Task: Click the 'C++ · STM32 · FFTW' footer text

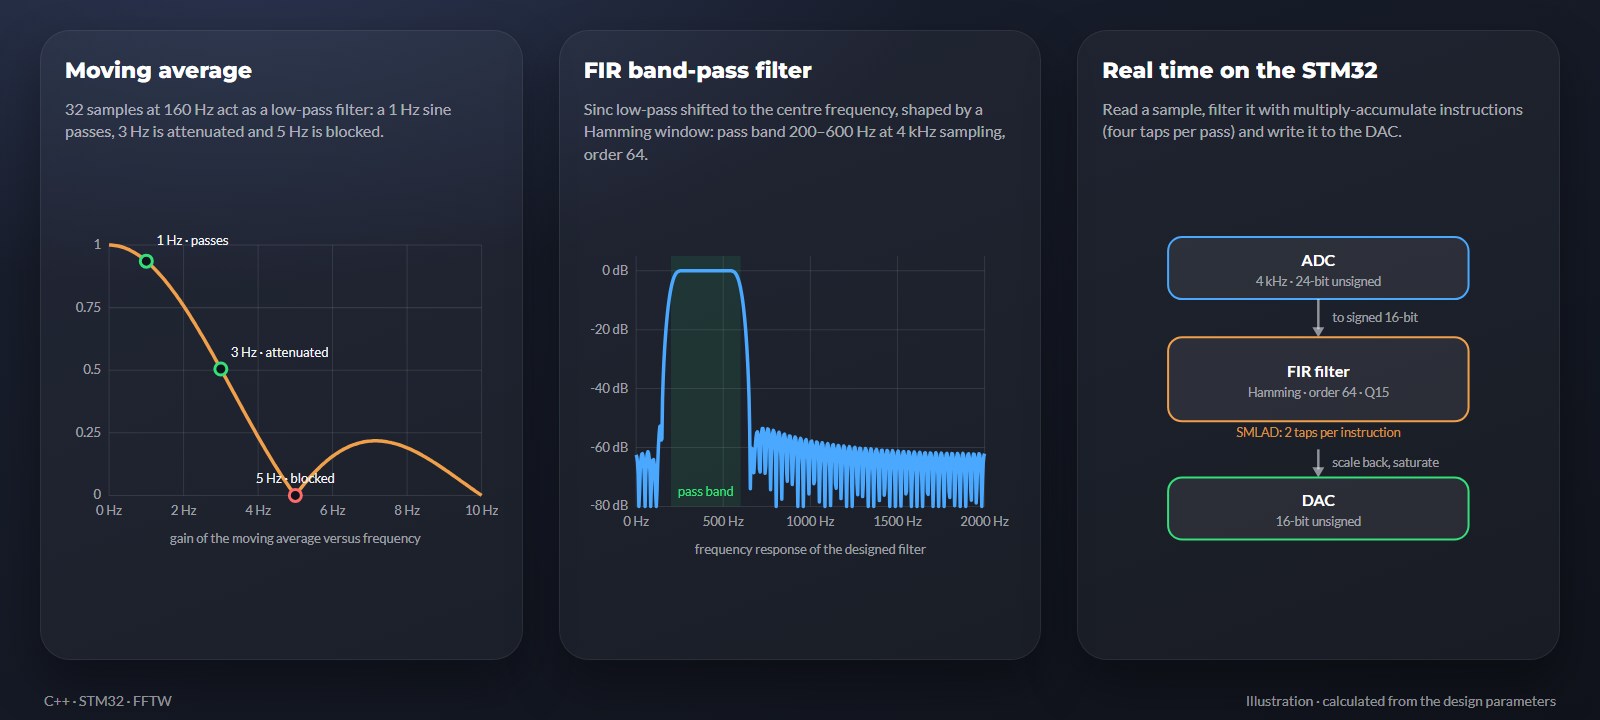Action: (108, 701)
